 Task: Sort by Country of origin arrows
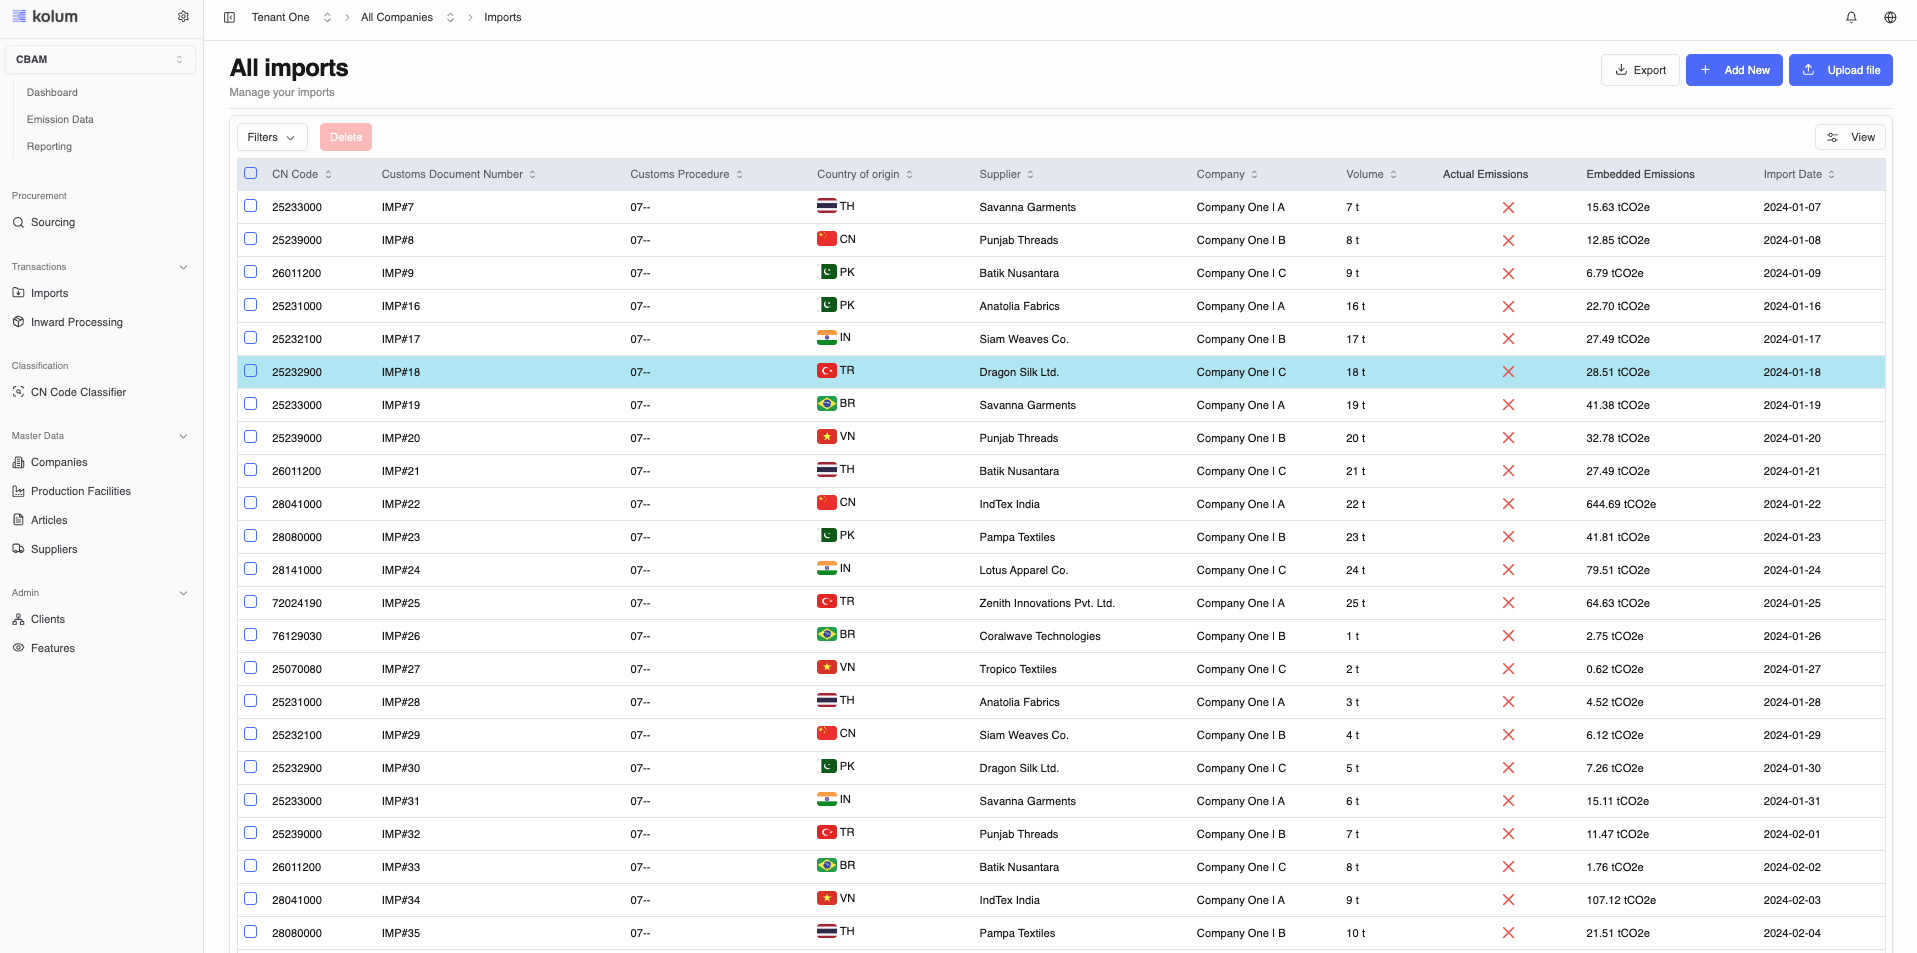click(909, 175)
